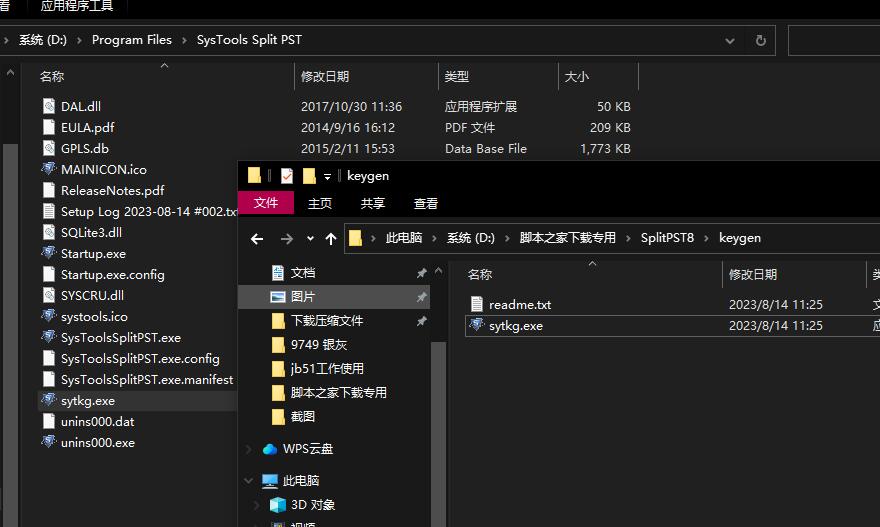Go up one folder level in keygen window
Screen dimensions: 880x527
(331, 239)
